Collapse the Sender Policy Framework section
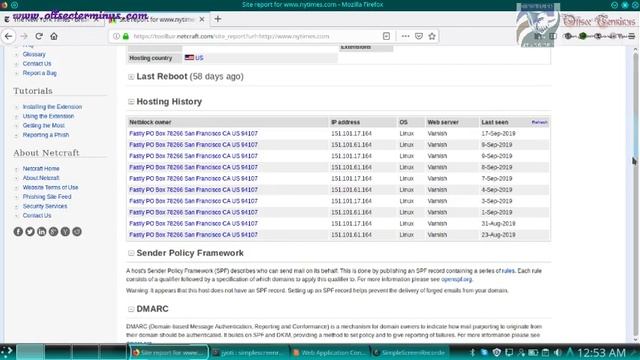Screen dimensions: 640x360 click(x=131, y=253)
